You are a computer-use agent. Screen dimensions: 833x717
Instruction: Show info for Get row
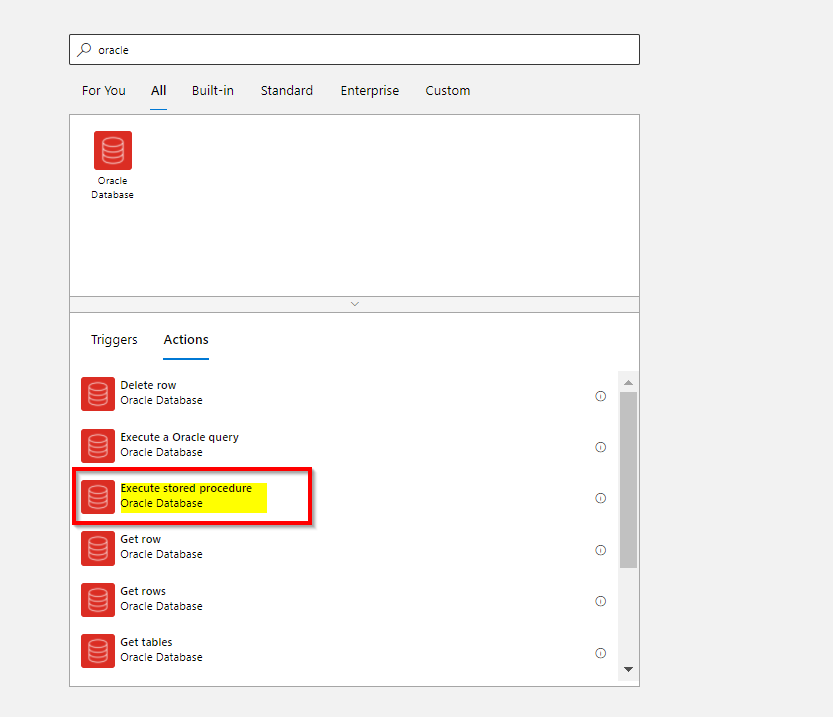click(600, 550)
